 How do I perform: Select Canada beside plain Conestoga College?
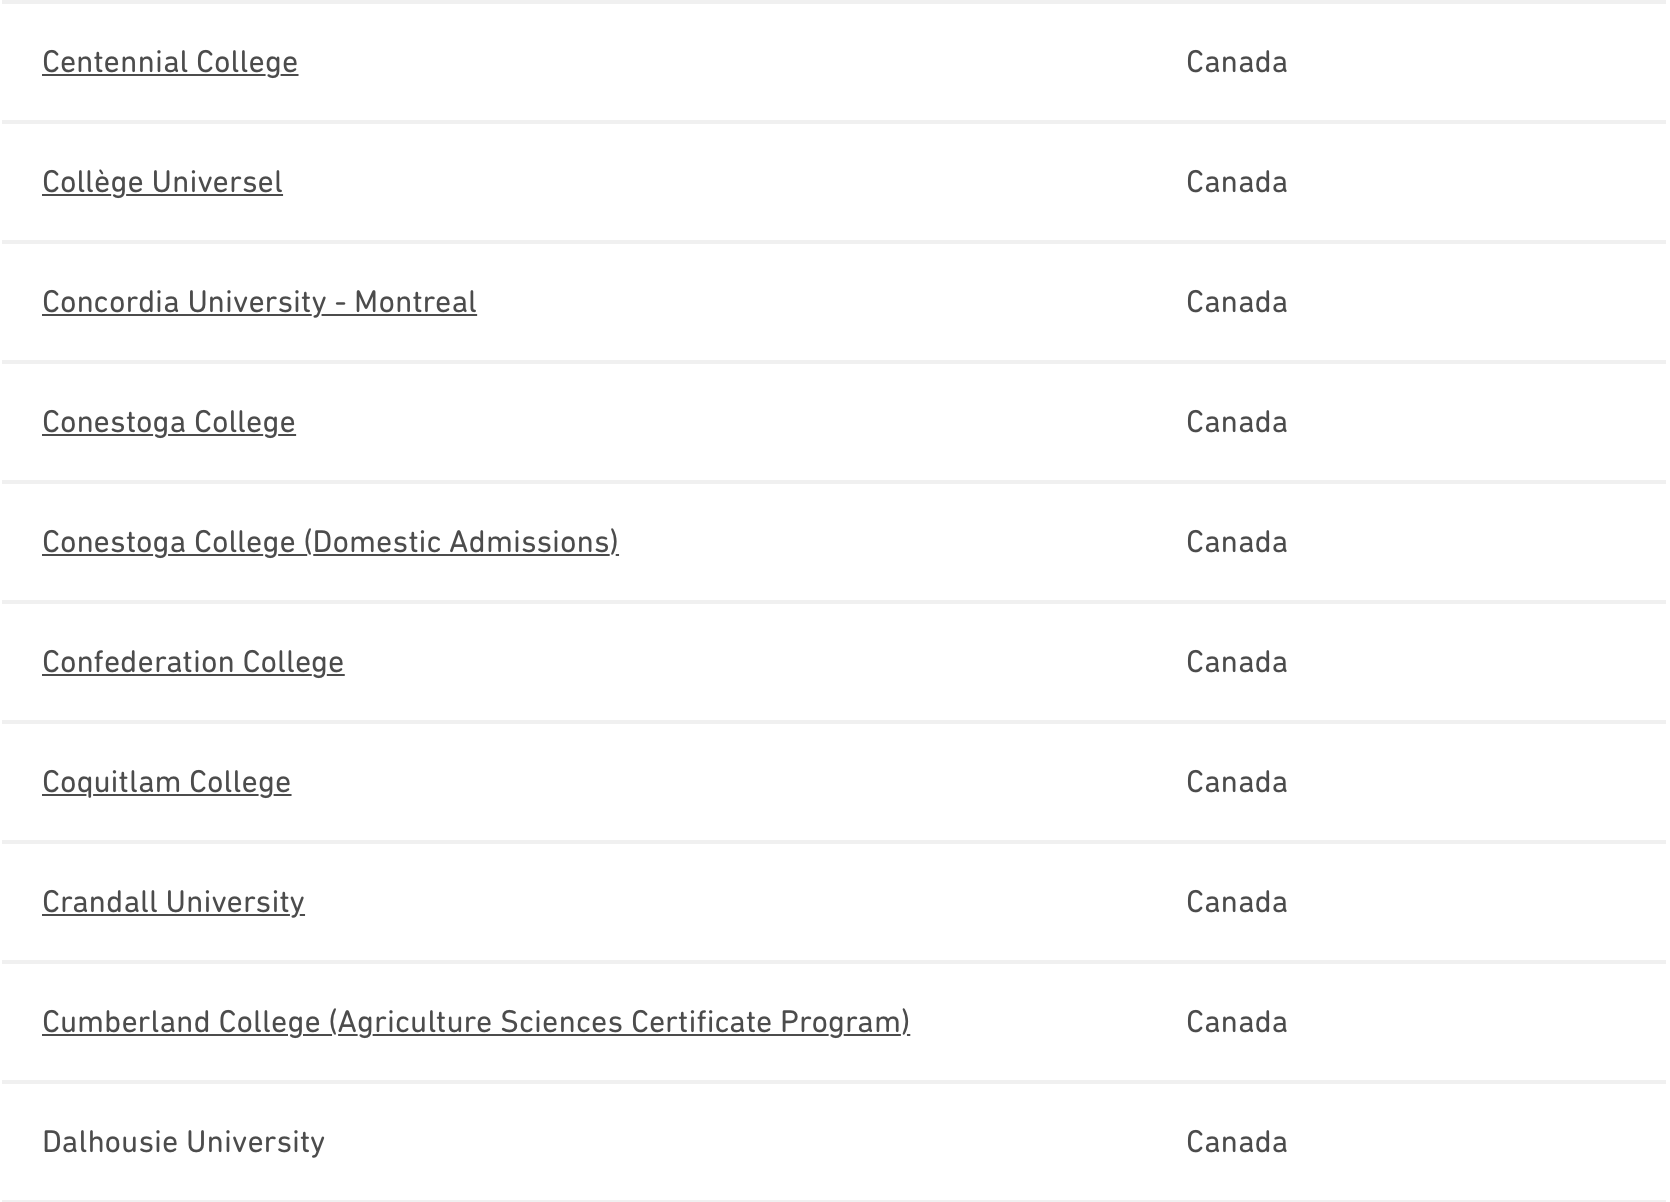(x=1236, y=422)
